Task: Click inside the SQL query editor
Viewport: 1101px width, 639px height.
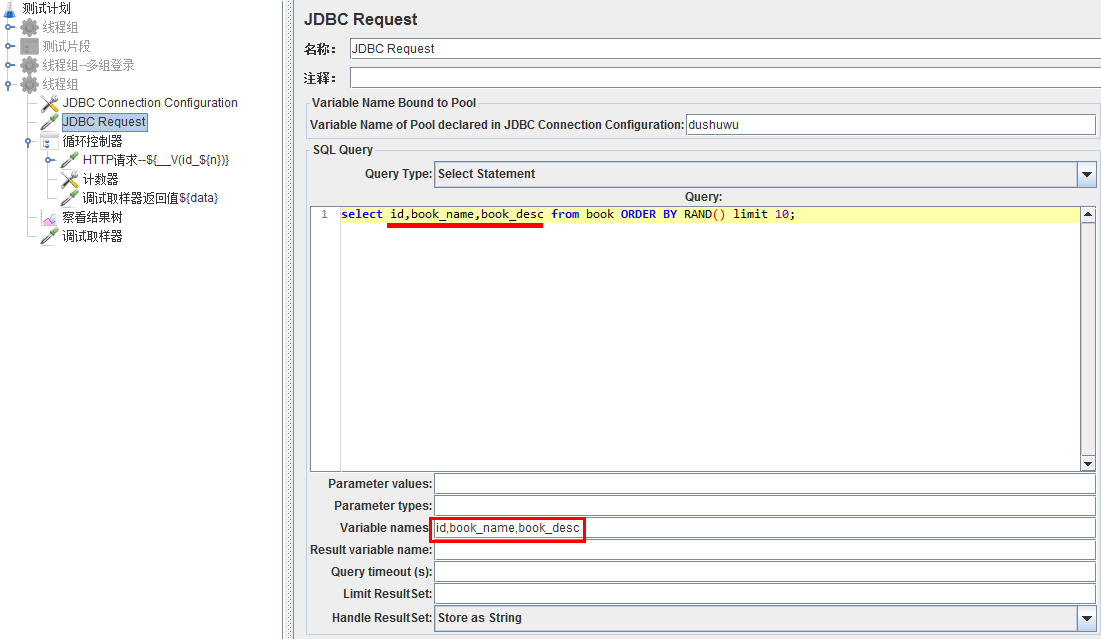Action: coord(709,337)
